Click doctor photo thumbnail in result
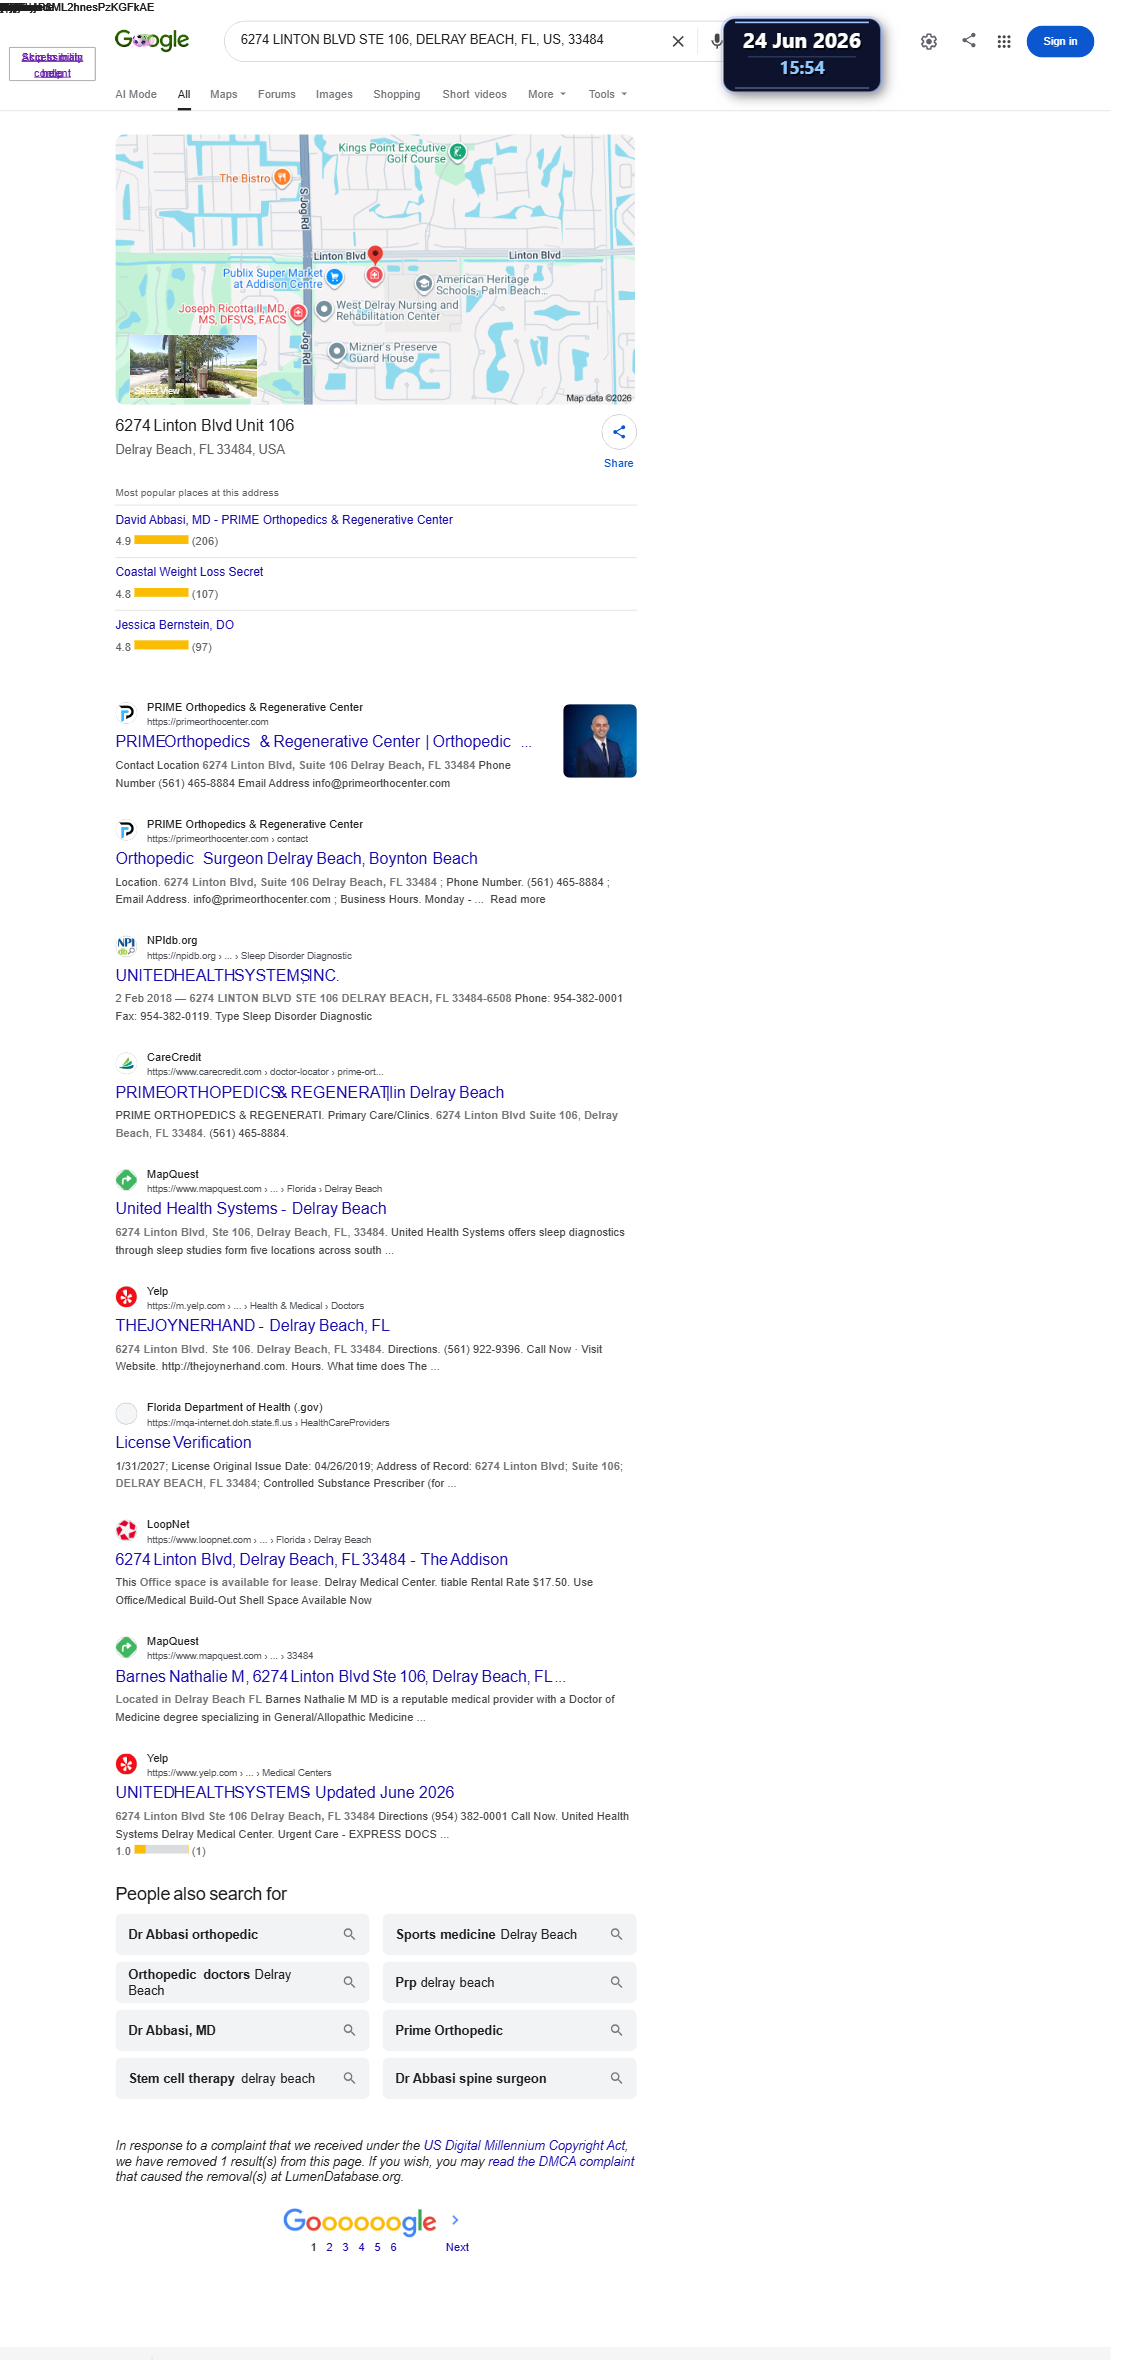This screenshot has height=2360, width=1124. point(600,741)
